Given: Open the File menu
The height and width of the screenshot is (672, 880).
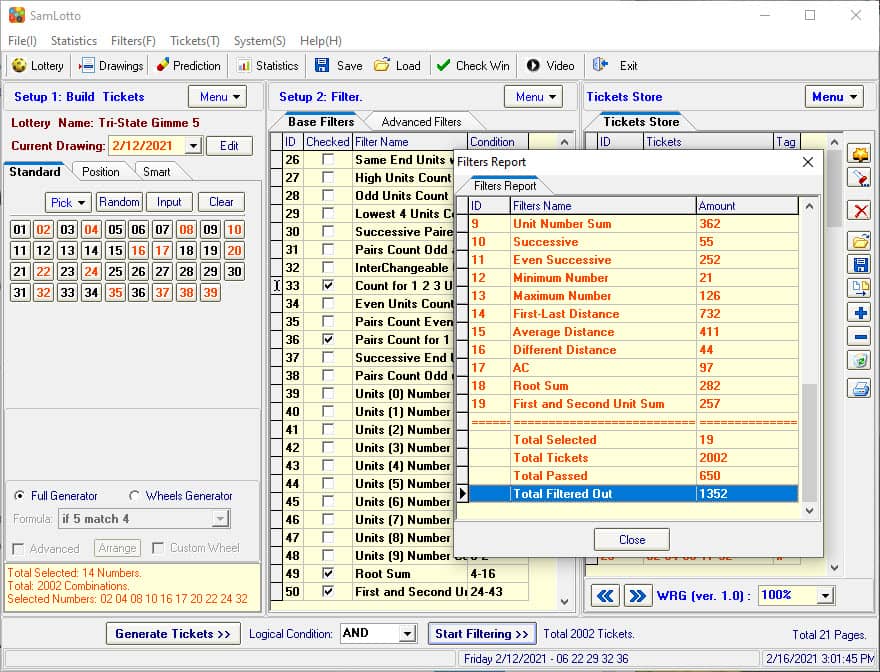Looking at the screenshot, I should click(x=22, y=41).
